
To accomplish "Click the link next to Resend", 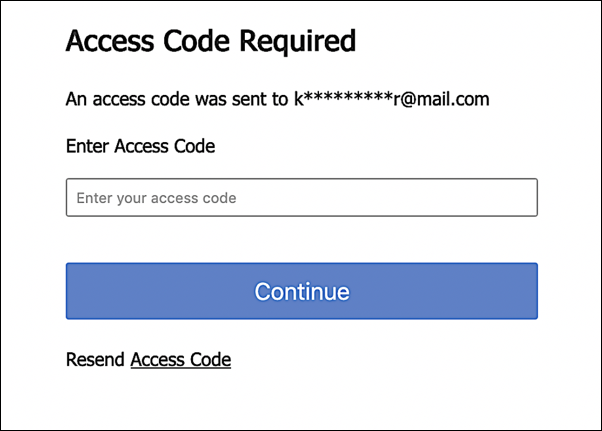I will (180, 359).
